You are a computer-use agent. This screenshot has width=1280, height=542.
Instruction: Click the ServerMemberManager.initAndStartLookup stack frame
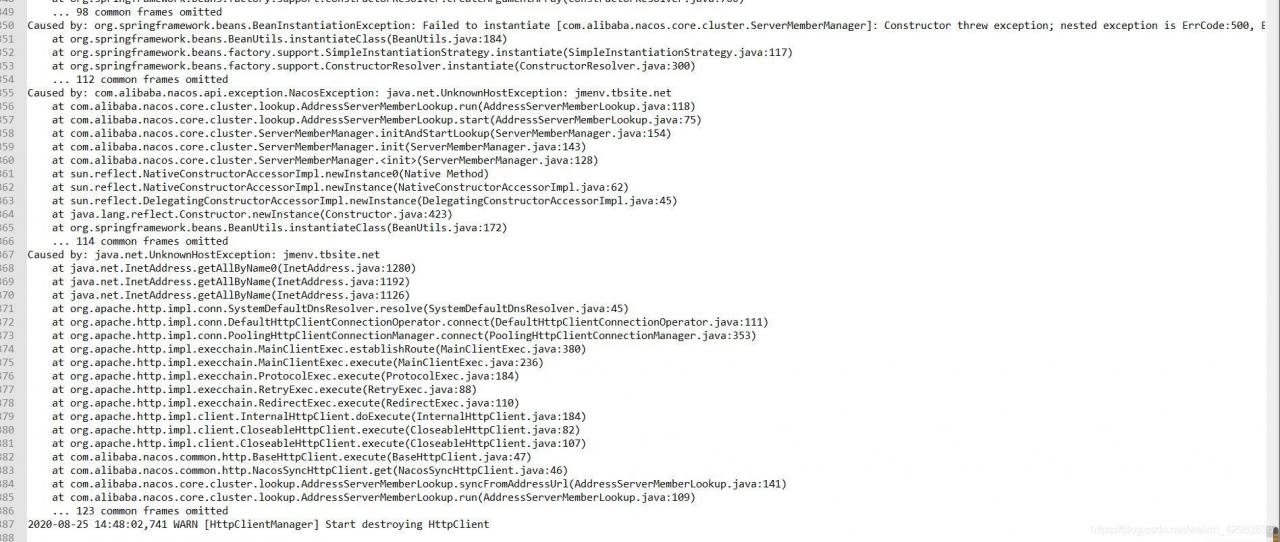click(x=362, y=133)
